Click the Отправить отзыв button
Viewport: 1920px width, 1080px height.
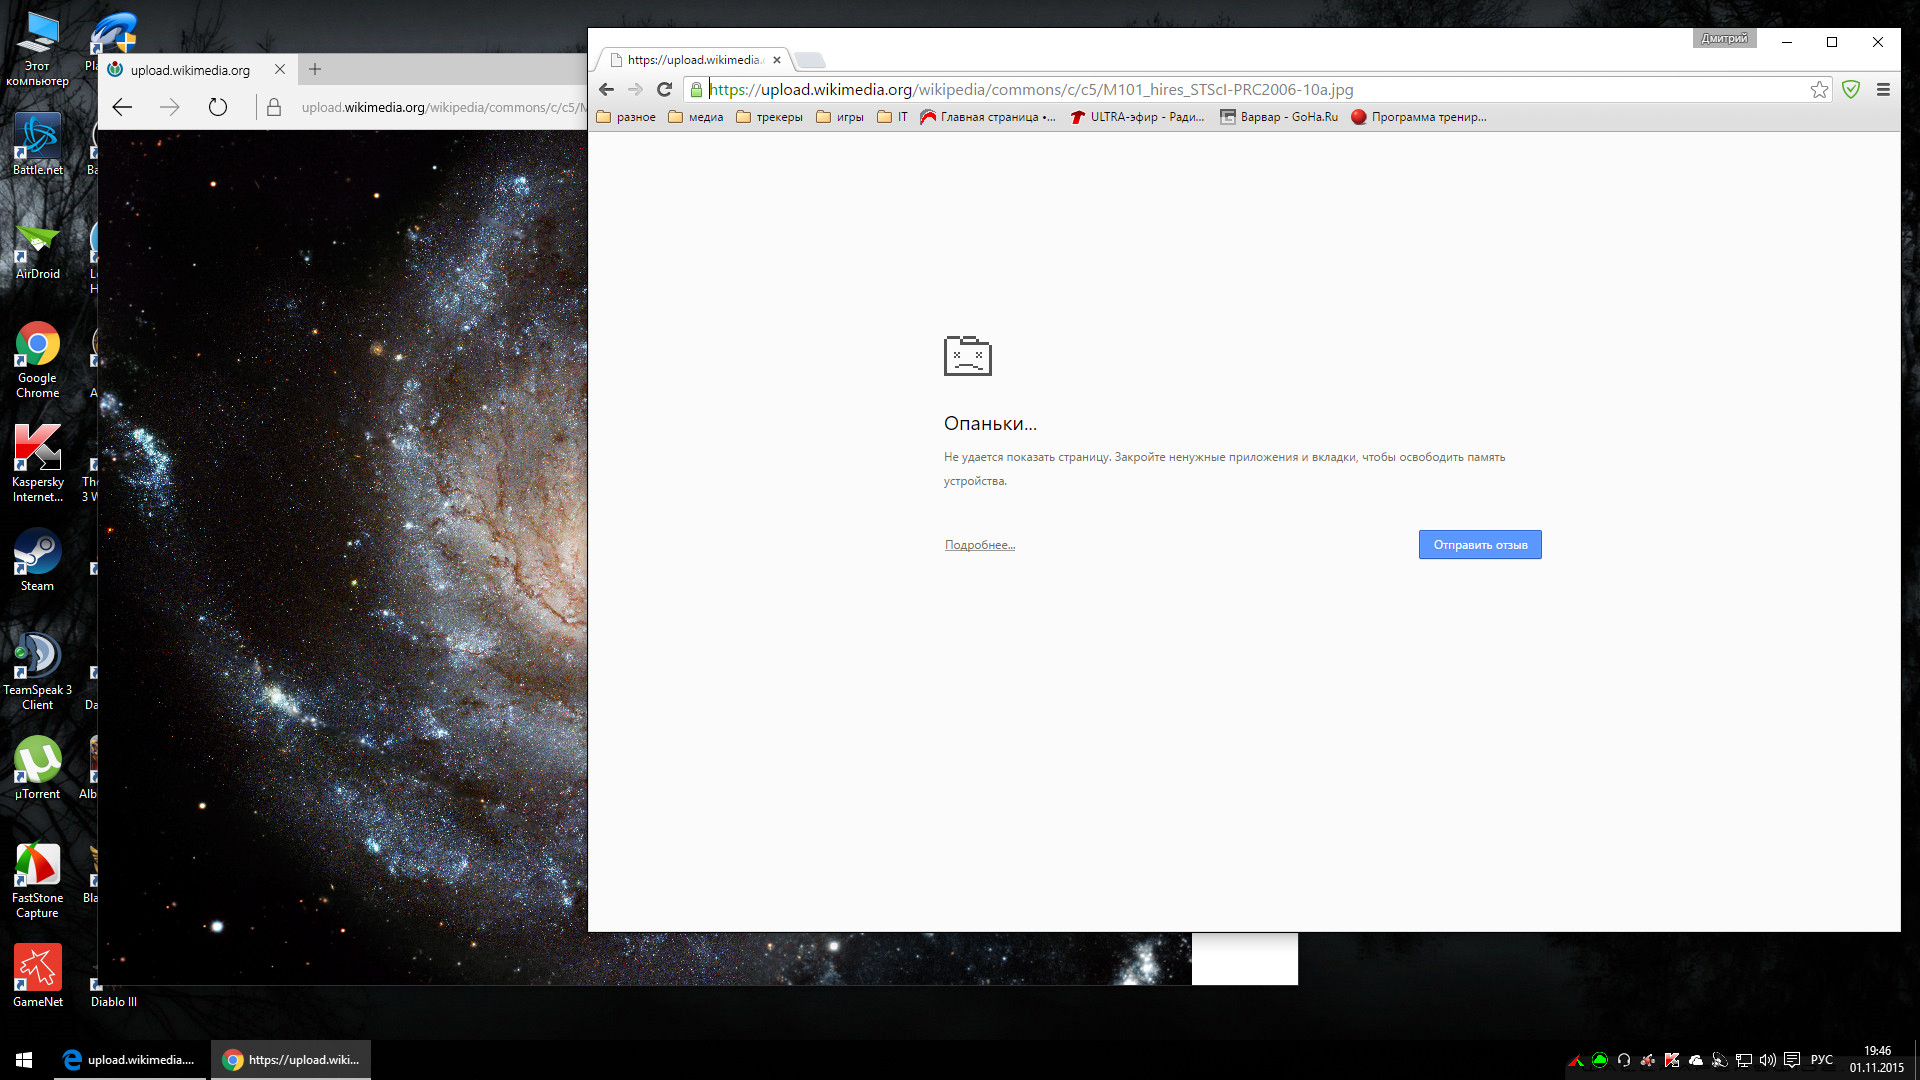[1480, 545]
